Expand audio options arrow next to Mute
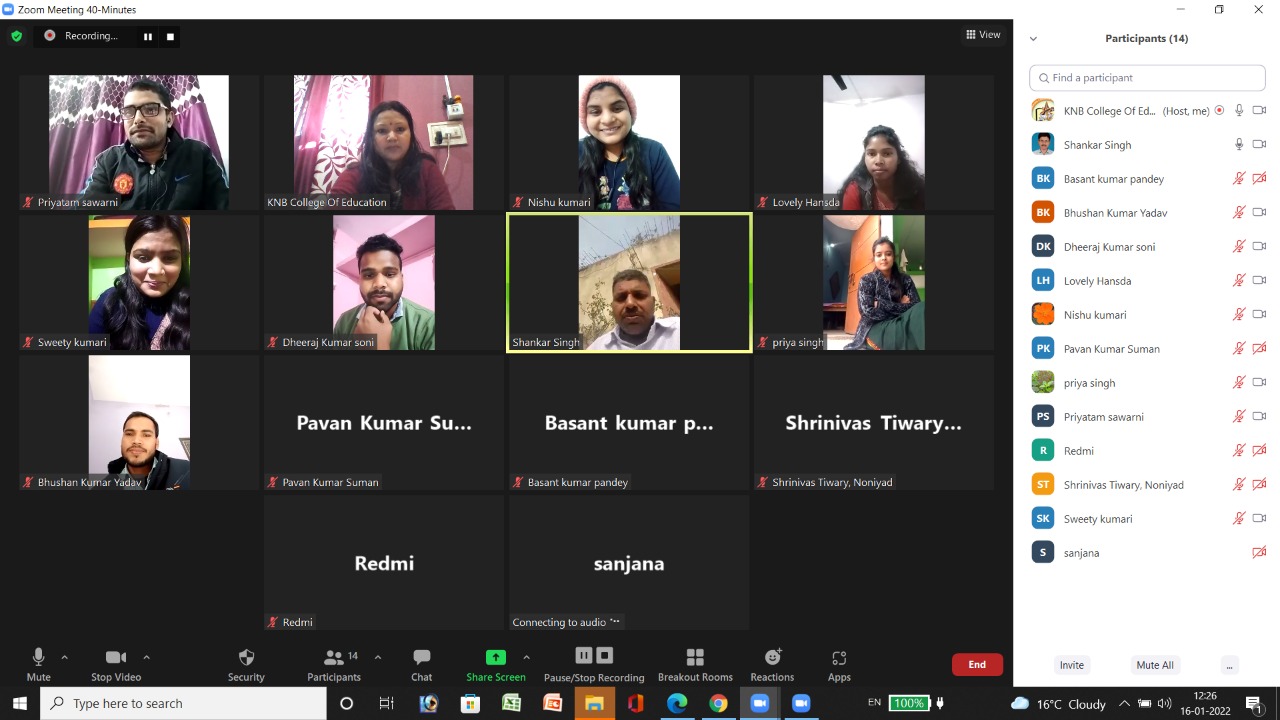Image resolution: width=1280 pixels, height=720 pixels. (65, 657)
